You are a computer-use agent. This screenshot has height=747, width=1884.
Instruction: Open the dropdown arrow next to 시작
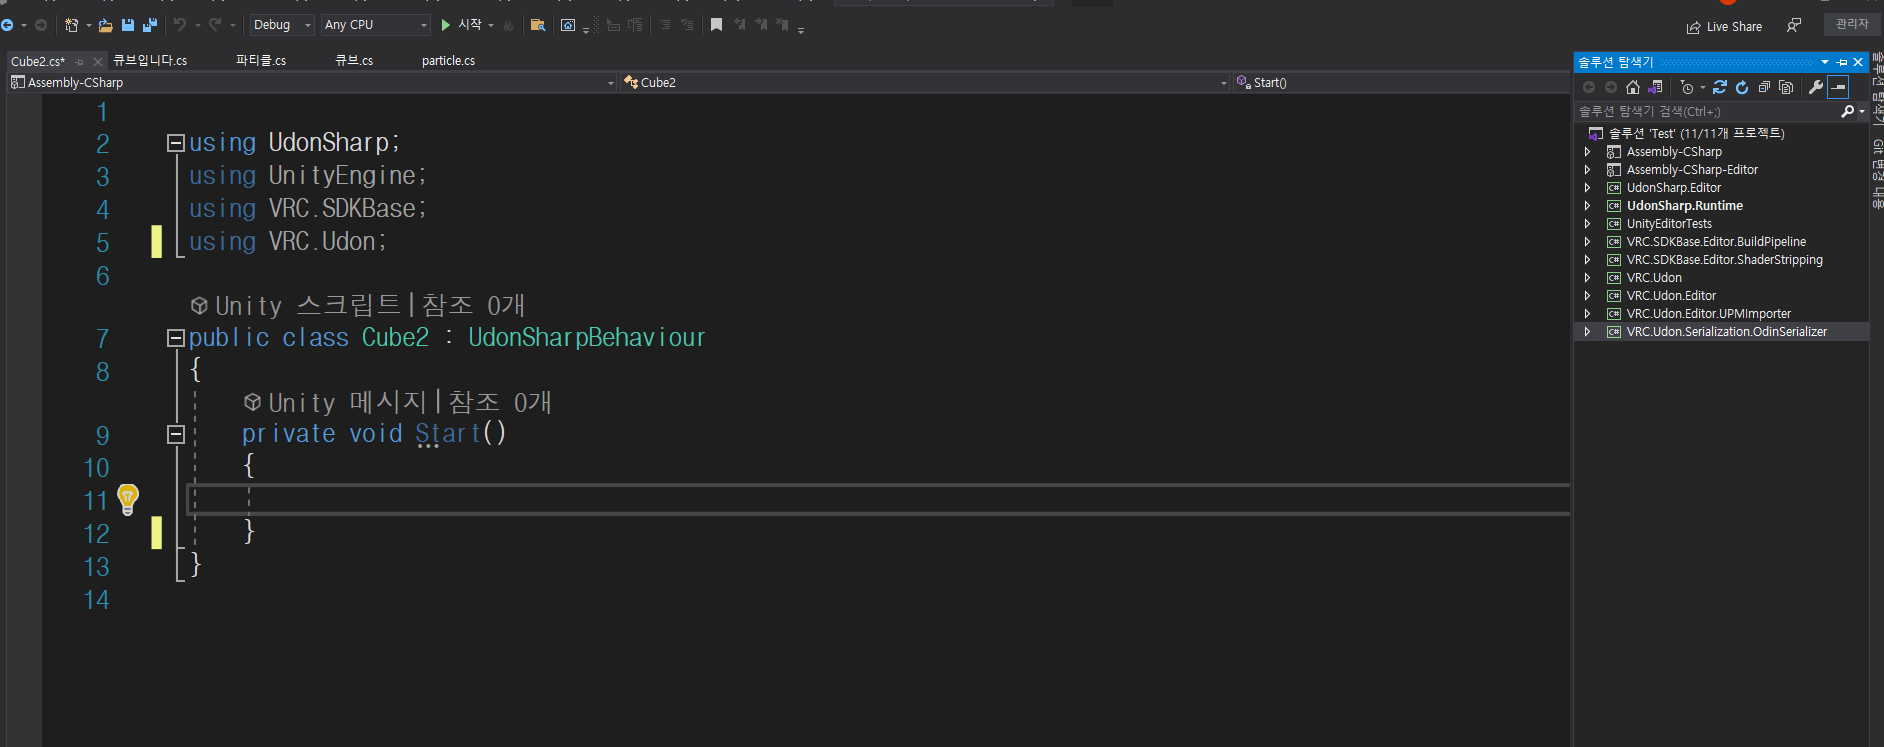tap(491, 25)
